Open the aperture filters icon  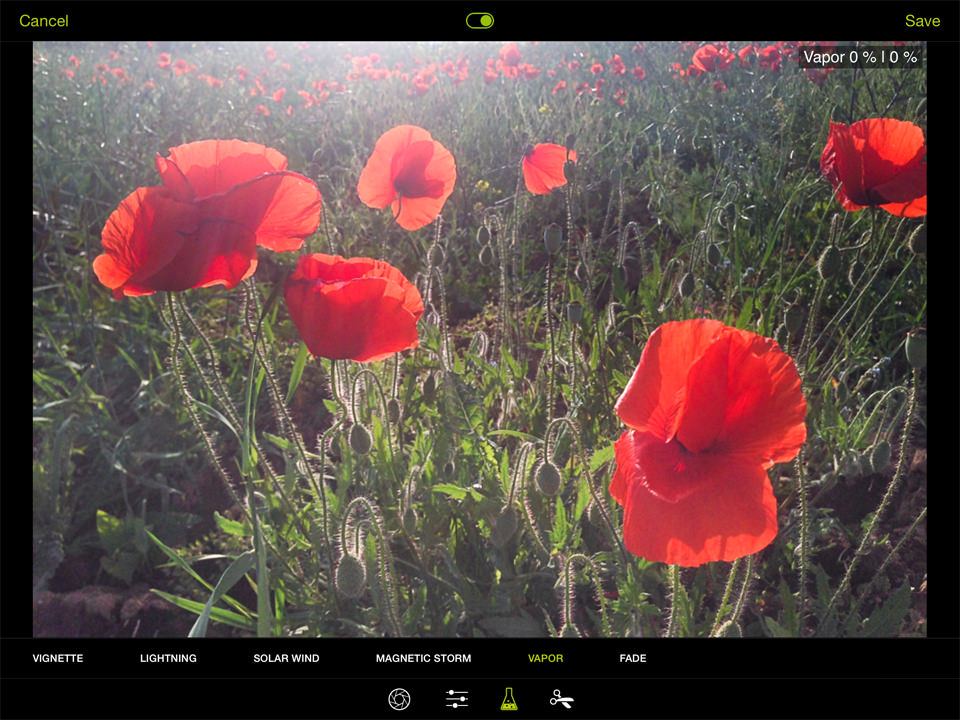tap(399, 699)
